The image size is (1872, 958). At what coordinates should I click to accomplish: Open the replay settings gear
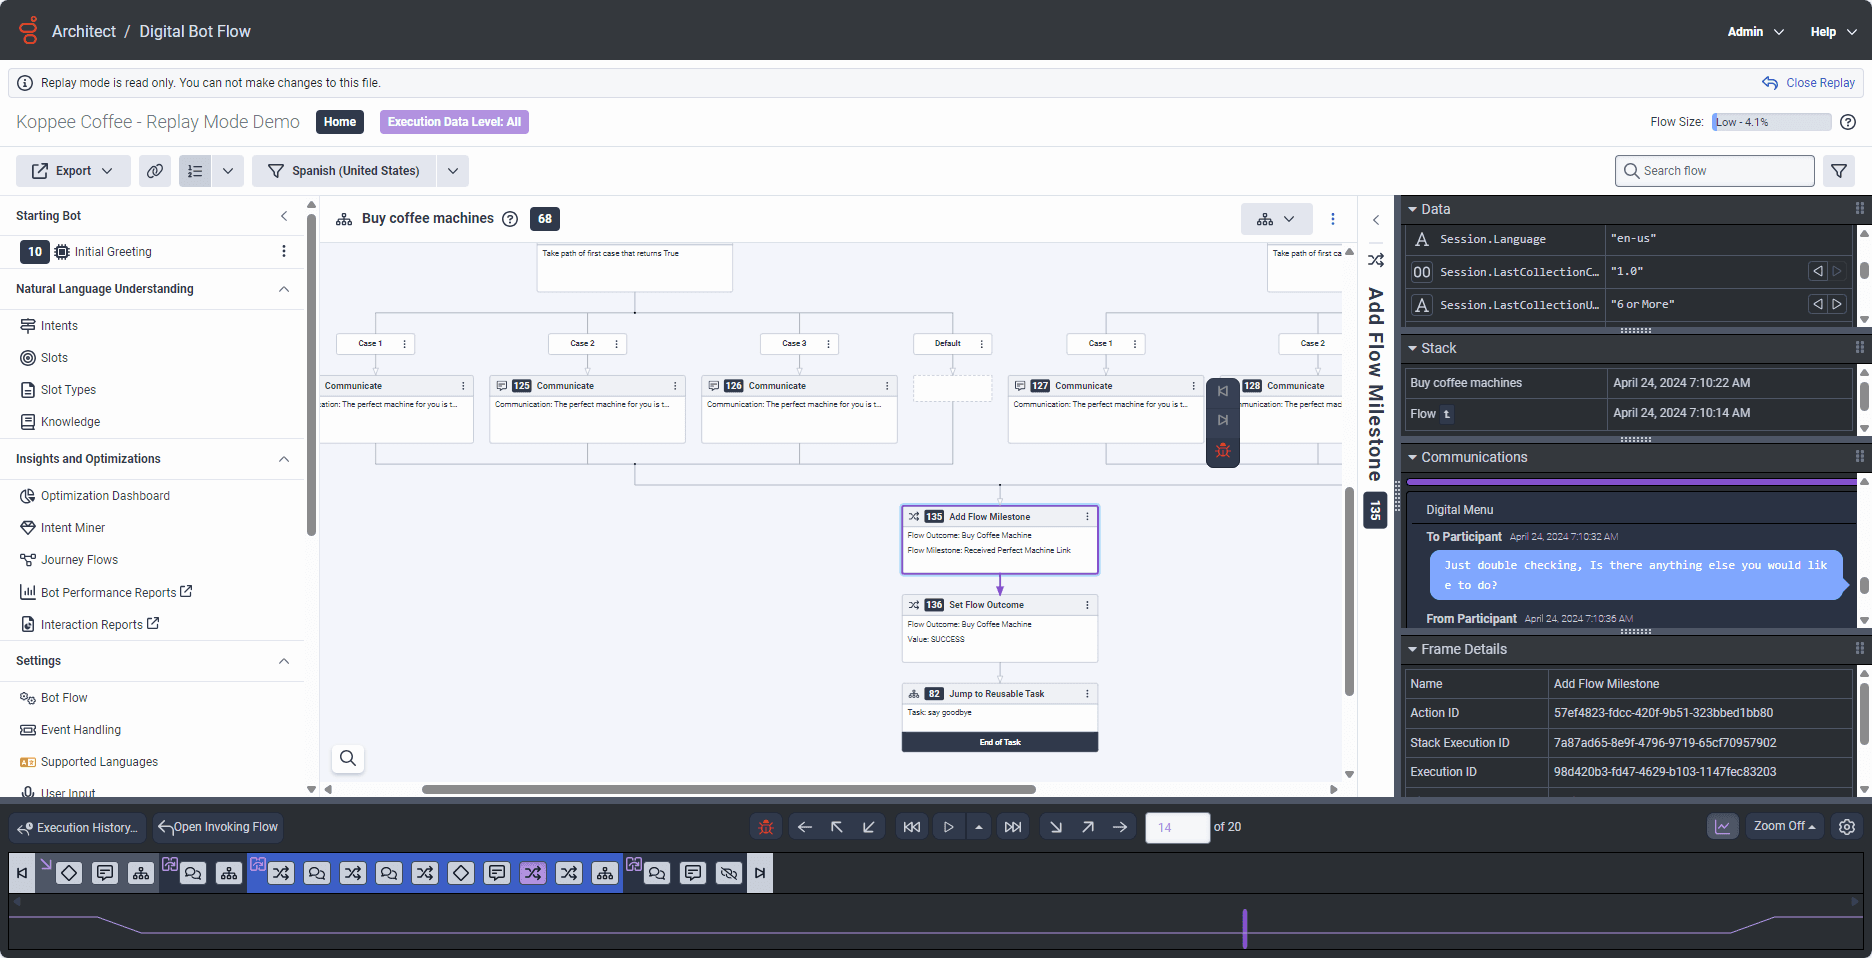[1847, 827]
